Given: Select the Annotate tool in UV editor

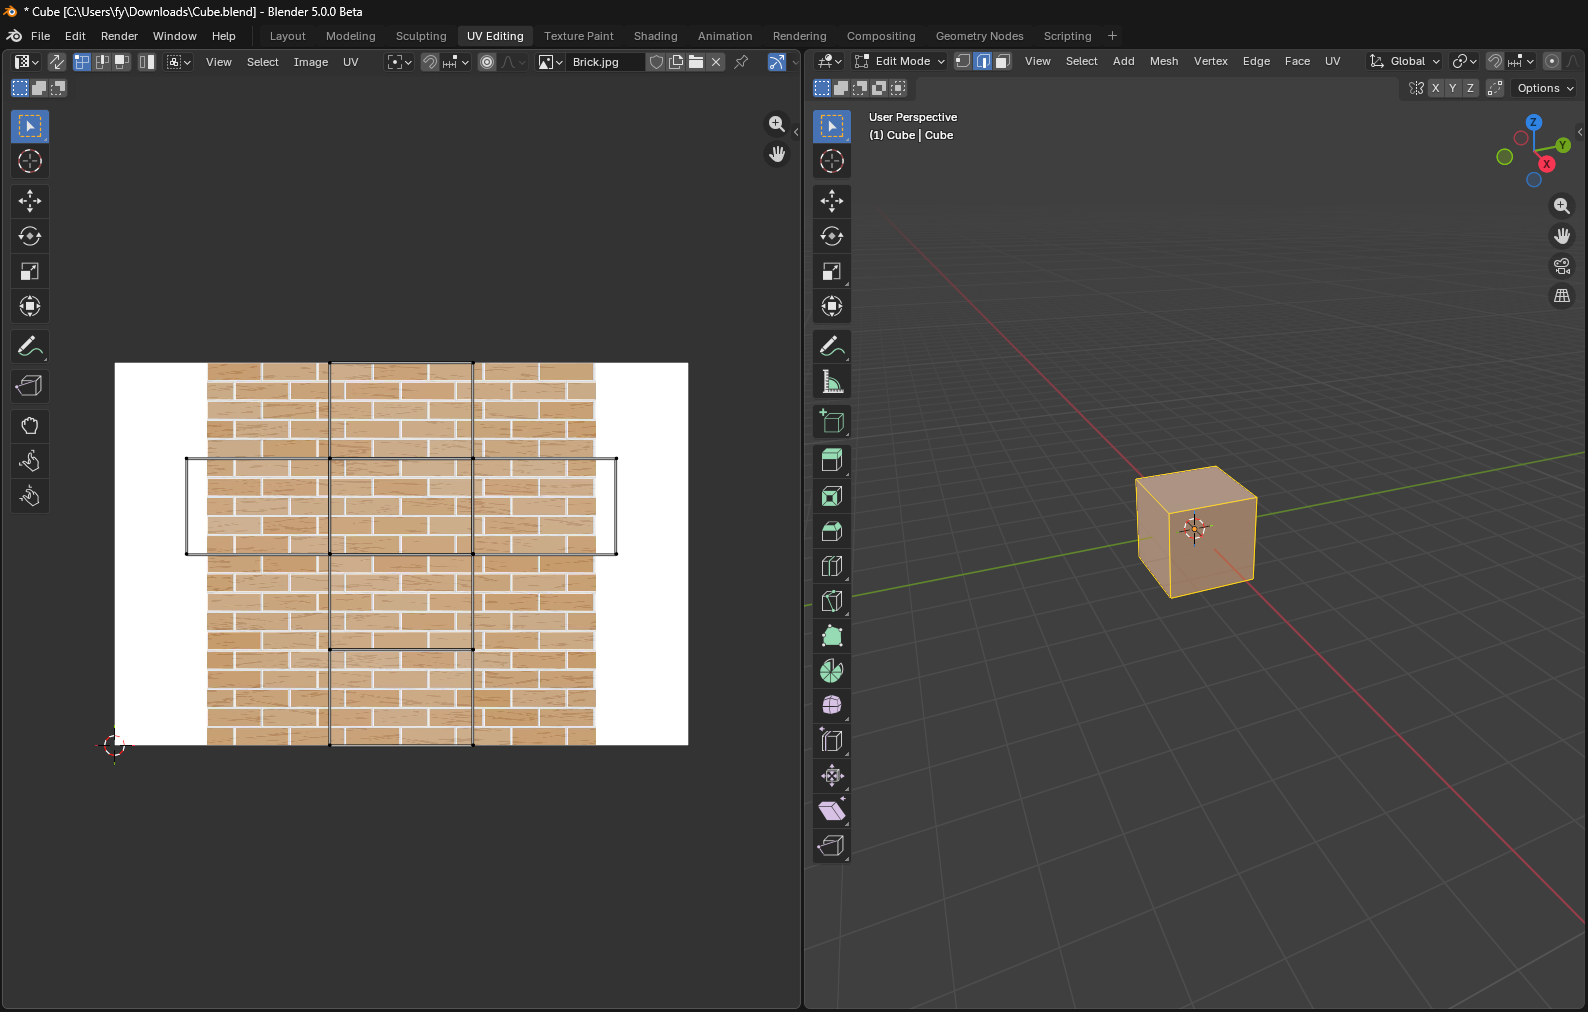Looking at the screenshot, I should [29, 347].
